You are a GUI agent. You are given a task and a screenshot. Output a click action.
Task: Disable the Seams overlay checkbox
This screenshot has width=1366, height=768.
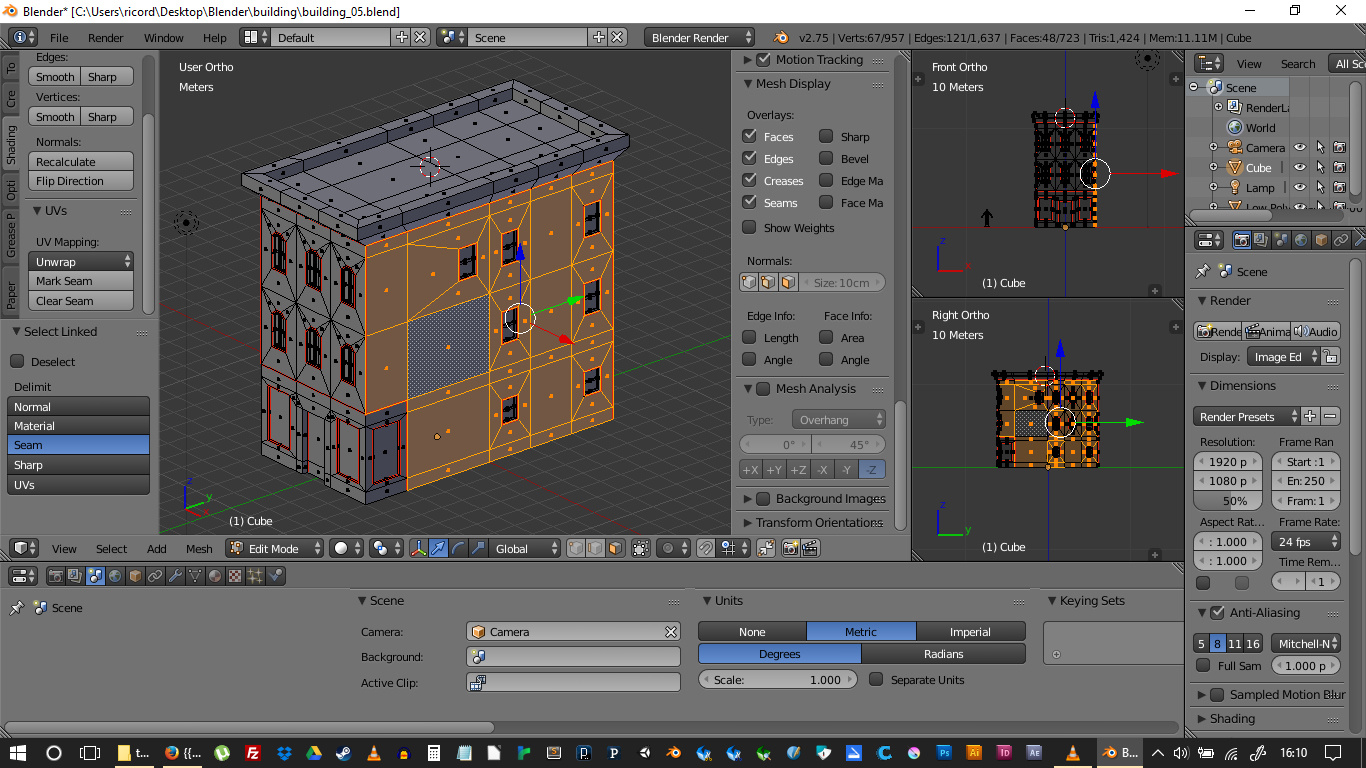pyautogui.click(x=749, y=202)
